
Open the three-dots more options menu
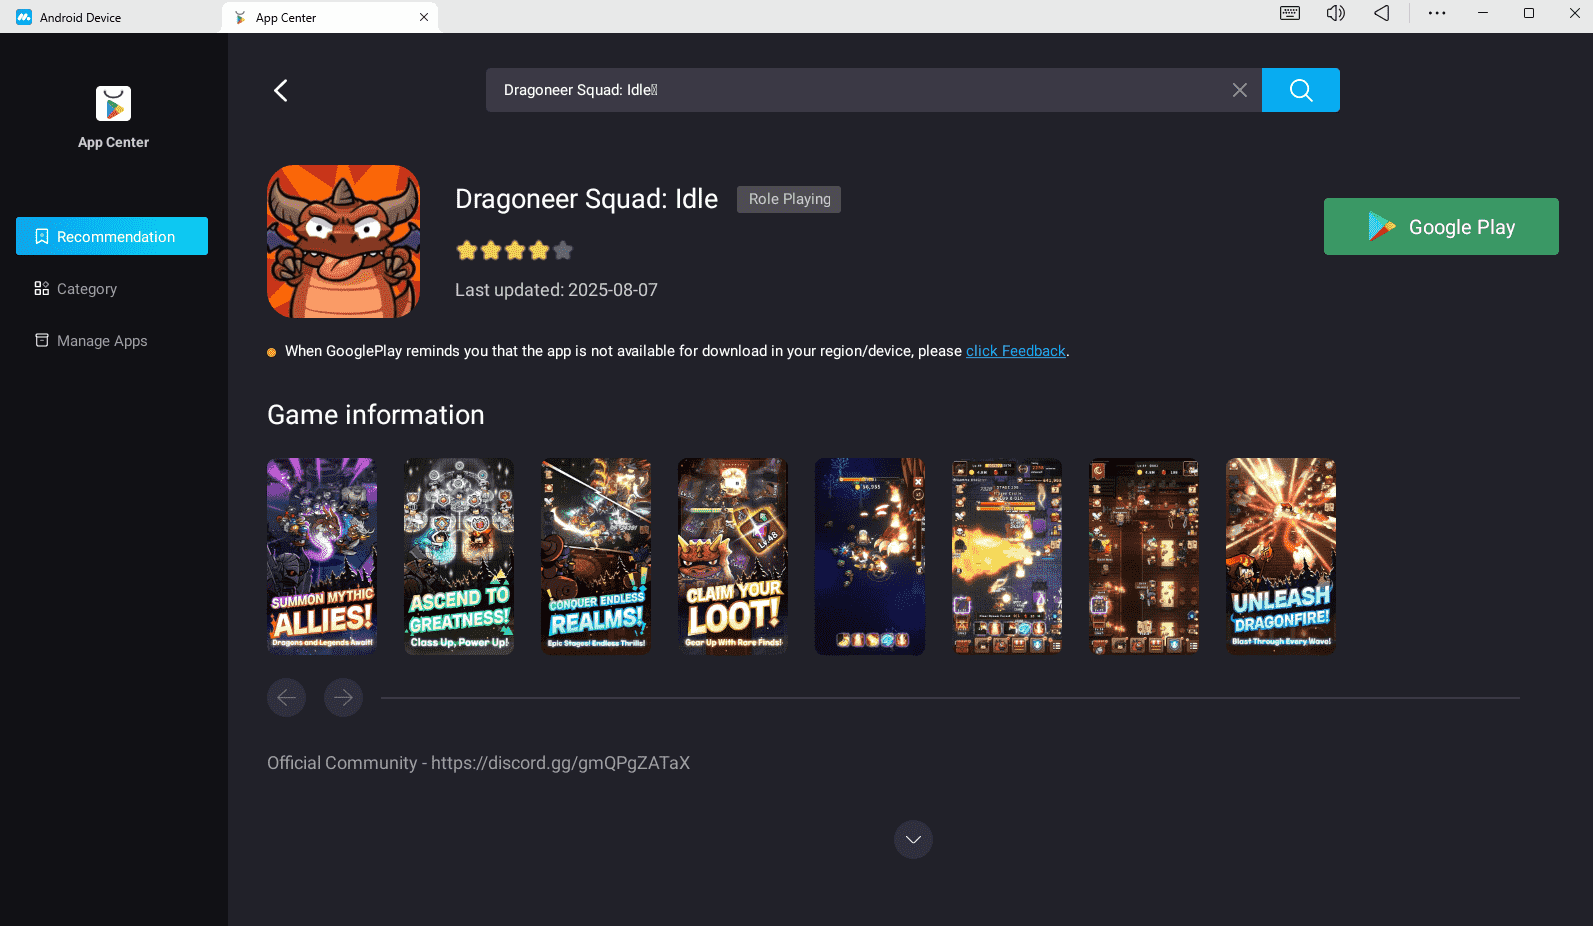[1437, 14]
